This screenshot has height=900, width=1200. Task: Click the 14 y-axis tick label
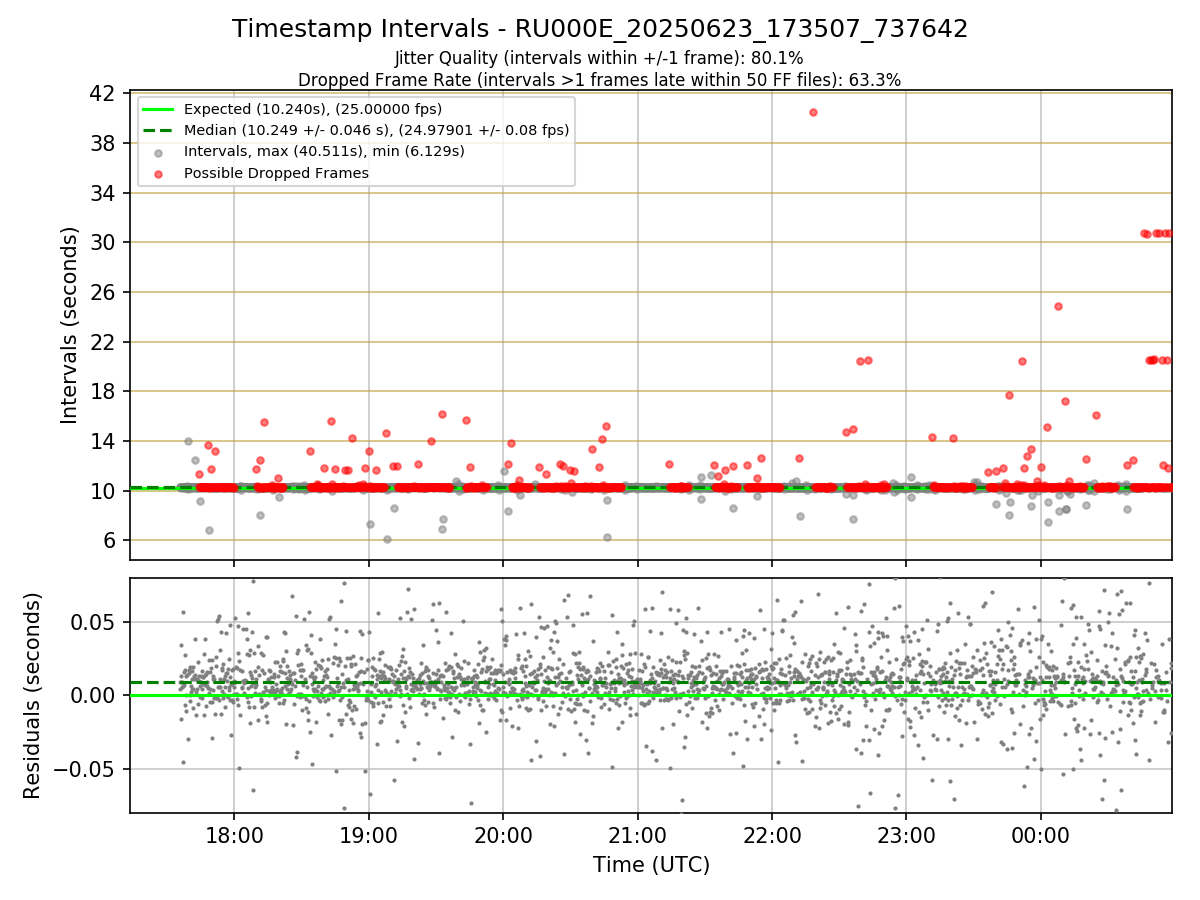[103, 441]
